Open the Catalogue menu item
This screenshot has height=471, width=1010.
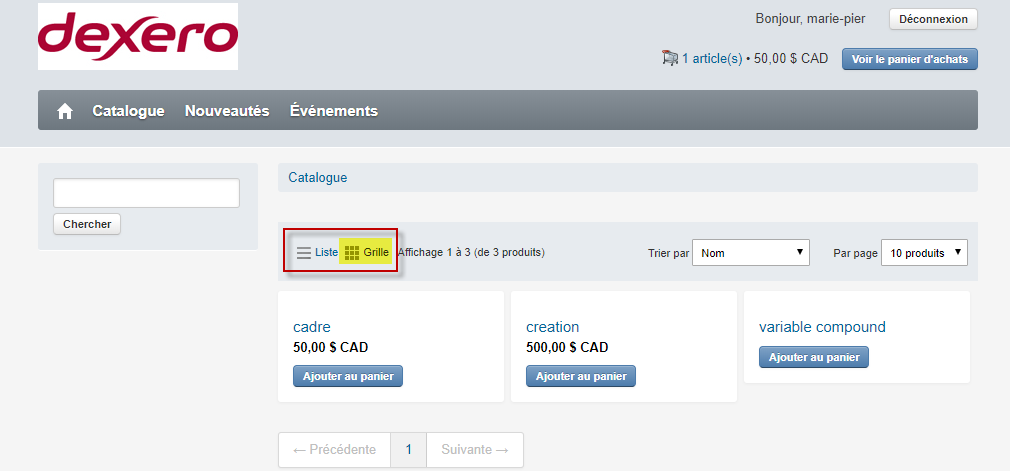[128, 111]
